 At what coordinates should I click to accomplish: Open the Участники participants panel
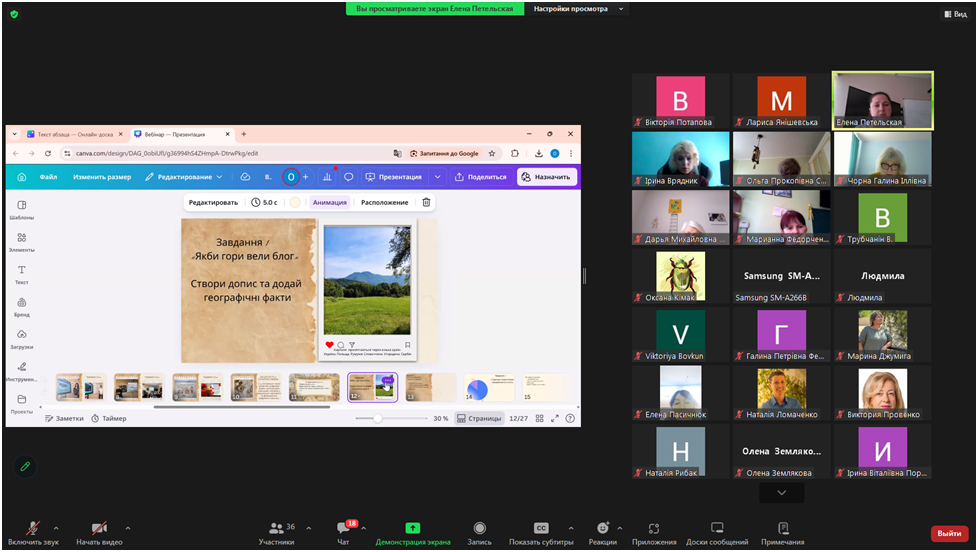[276, 529]
